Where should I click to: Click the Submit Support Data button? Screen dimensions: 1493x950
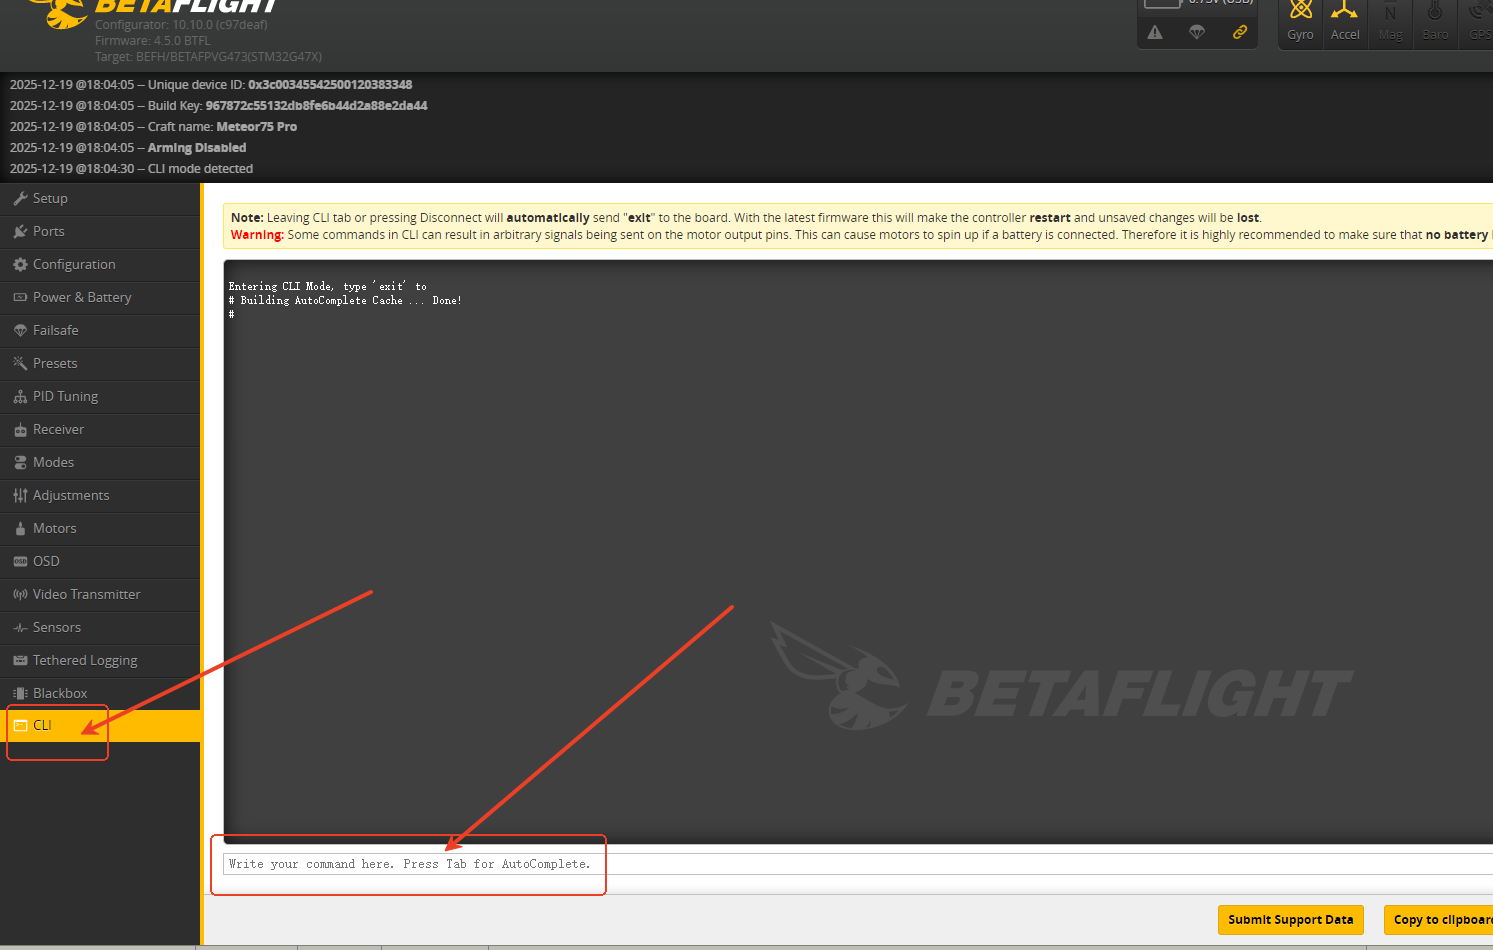1290,920
